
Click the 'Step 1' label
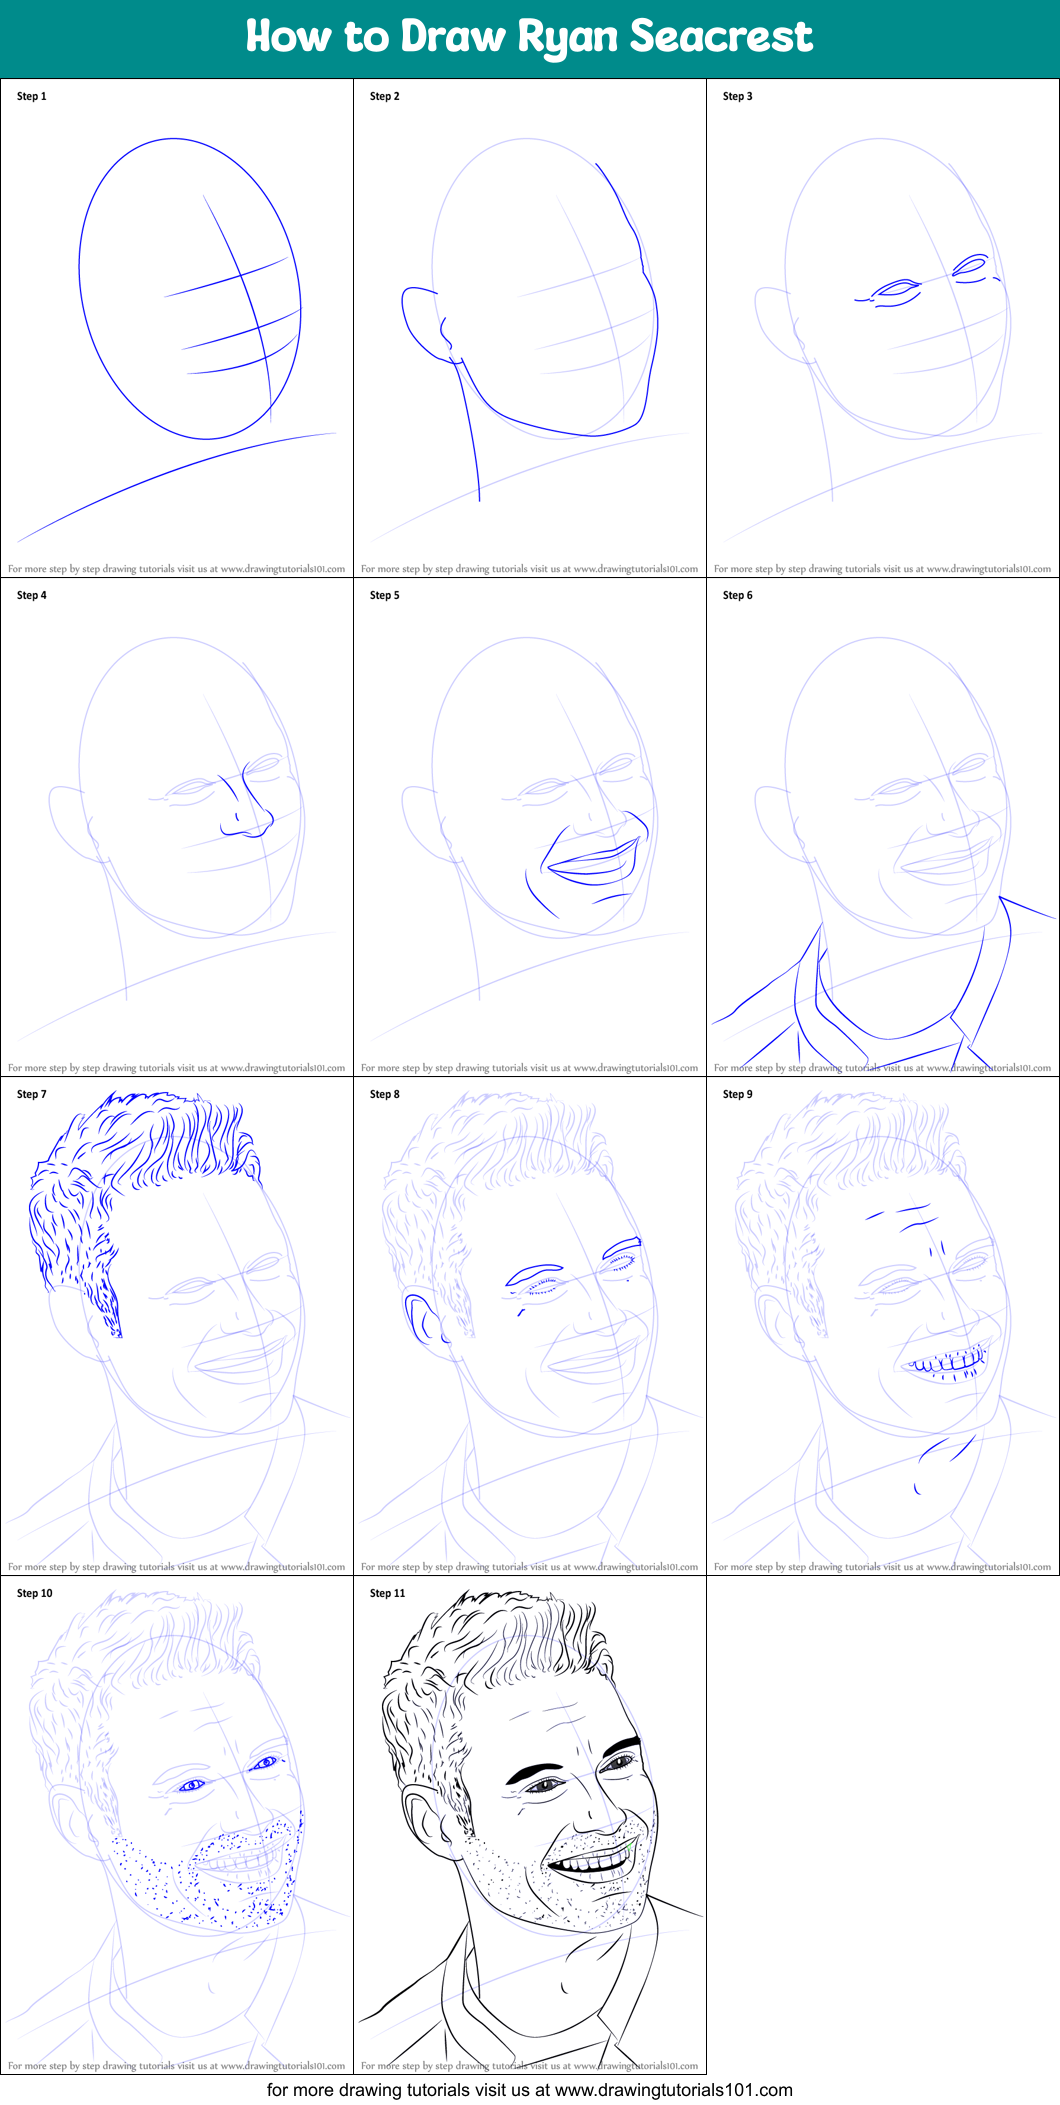(x=32, y=96)
